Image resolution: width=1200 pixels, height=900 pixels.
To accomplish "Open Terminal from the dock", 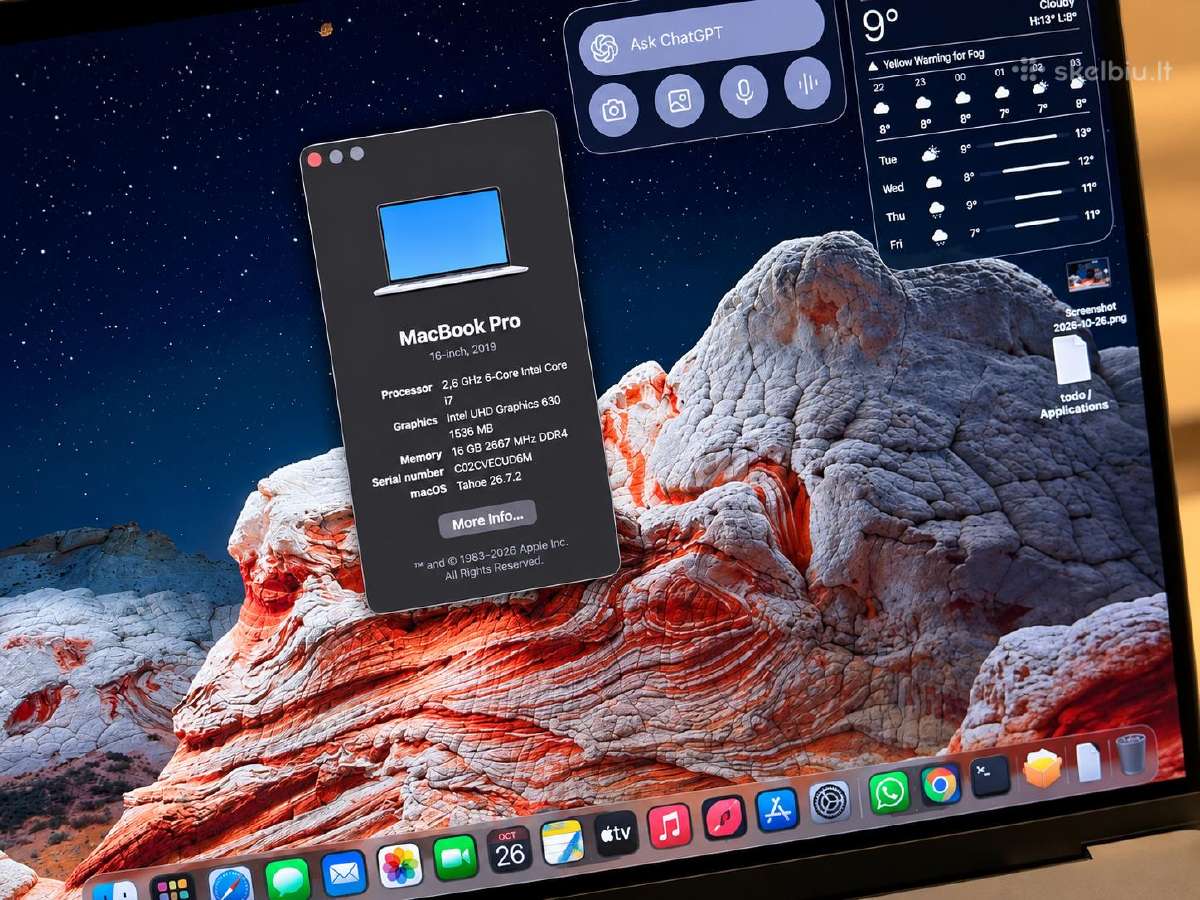I will point(990,775).
